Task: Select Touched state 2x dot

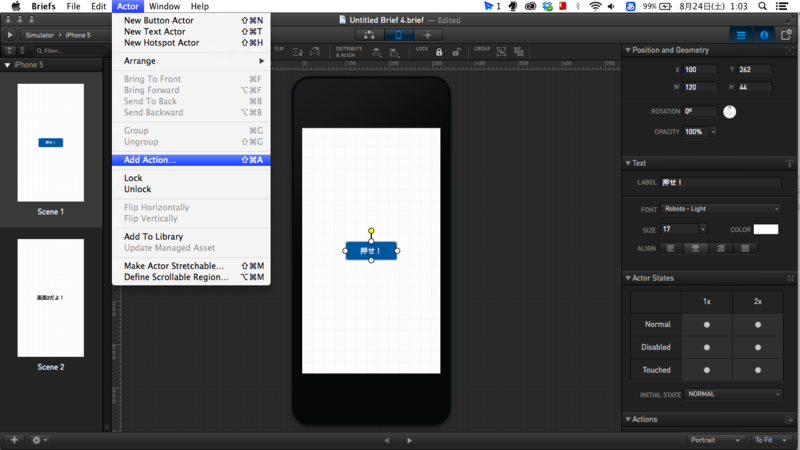Action: pos(758,370)
